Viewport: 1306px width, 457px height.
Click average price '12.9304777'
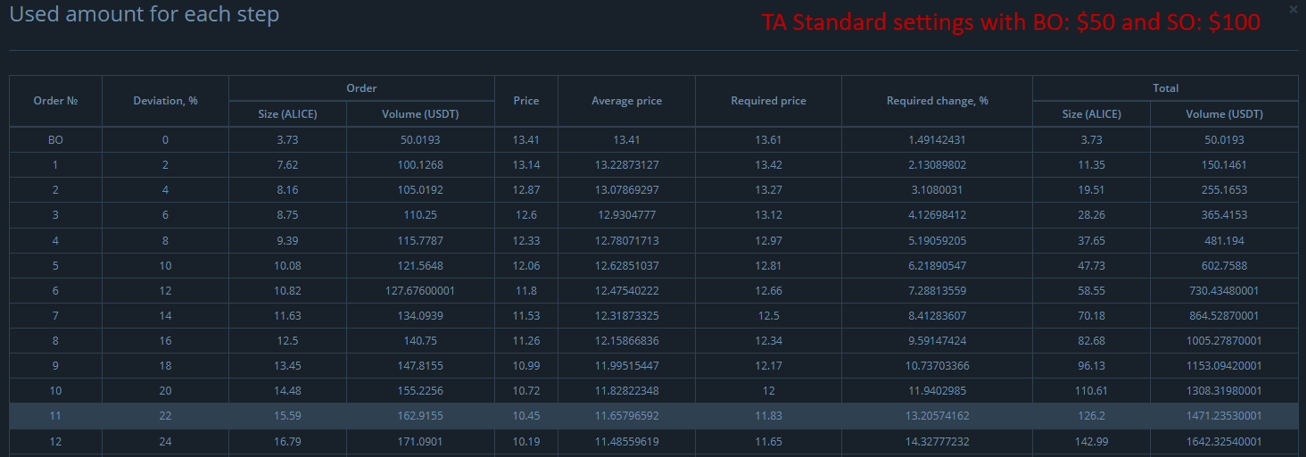coord(627,213)
